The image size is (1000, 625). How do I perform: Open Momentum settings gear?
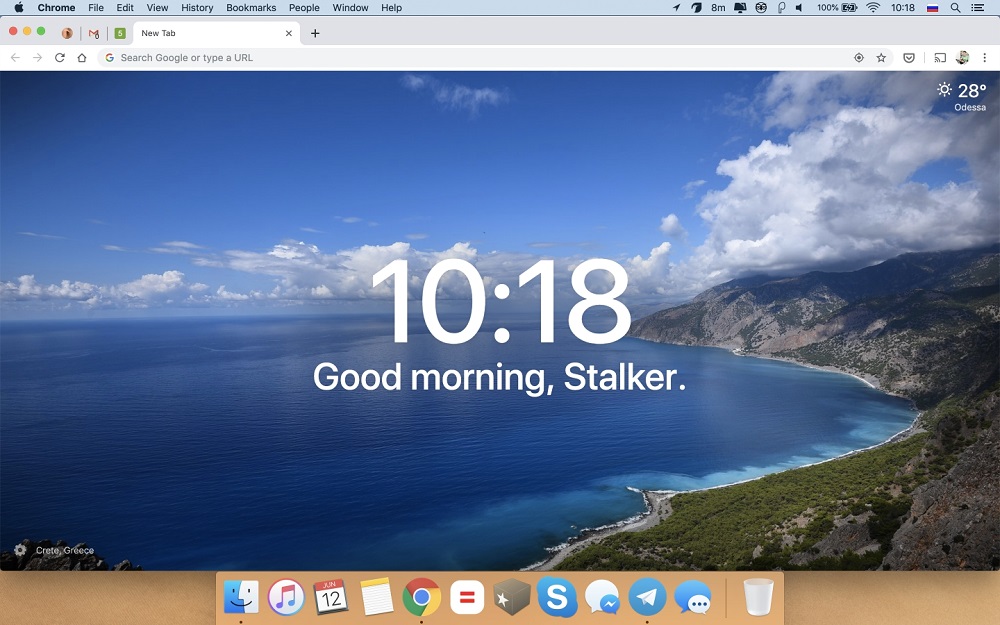coord(20,550)
